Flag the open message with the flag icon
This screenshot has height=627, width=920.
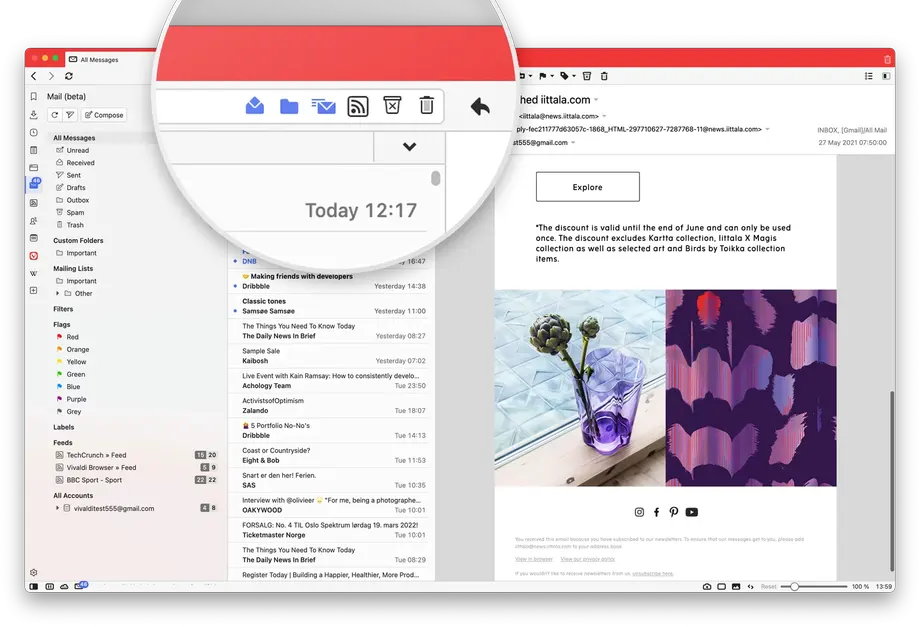(x=543, y=76)
